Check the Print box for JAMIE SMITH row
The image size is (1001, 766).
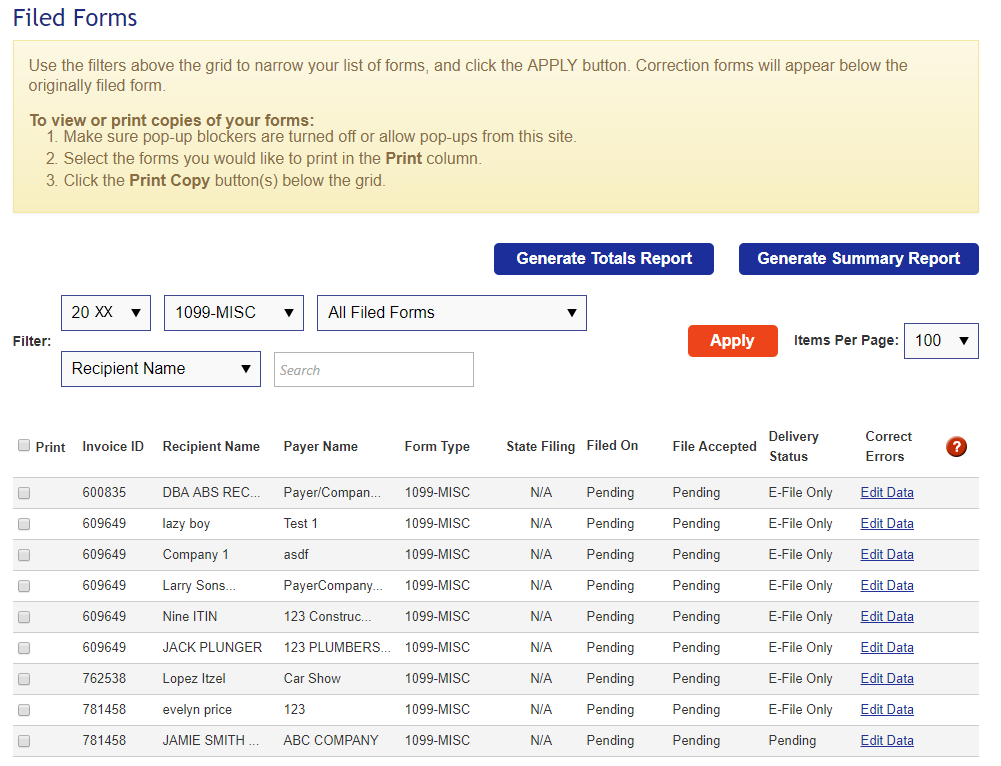click(24, 741)
